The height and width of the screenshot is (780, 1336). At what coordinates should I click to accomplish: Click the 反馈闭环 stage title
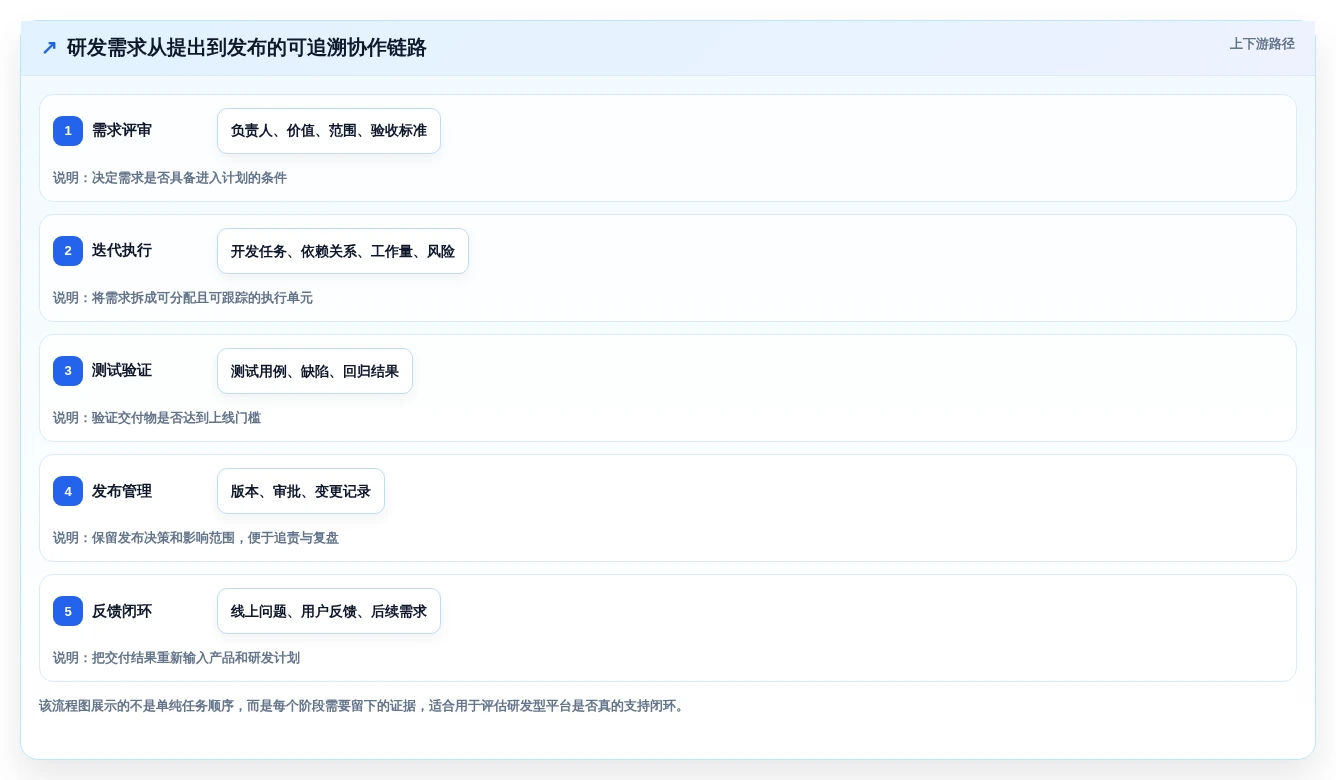coord(122,611)
